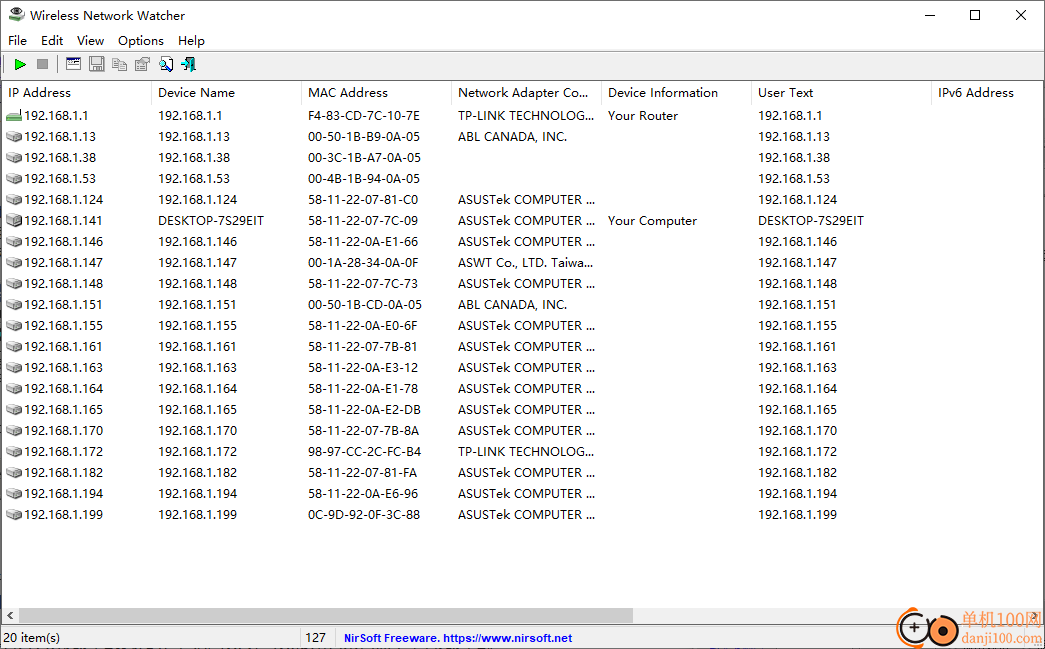
Task: Click device name 192.168.1.148
Action: 197,284
